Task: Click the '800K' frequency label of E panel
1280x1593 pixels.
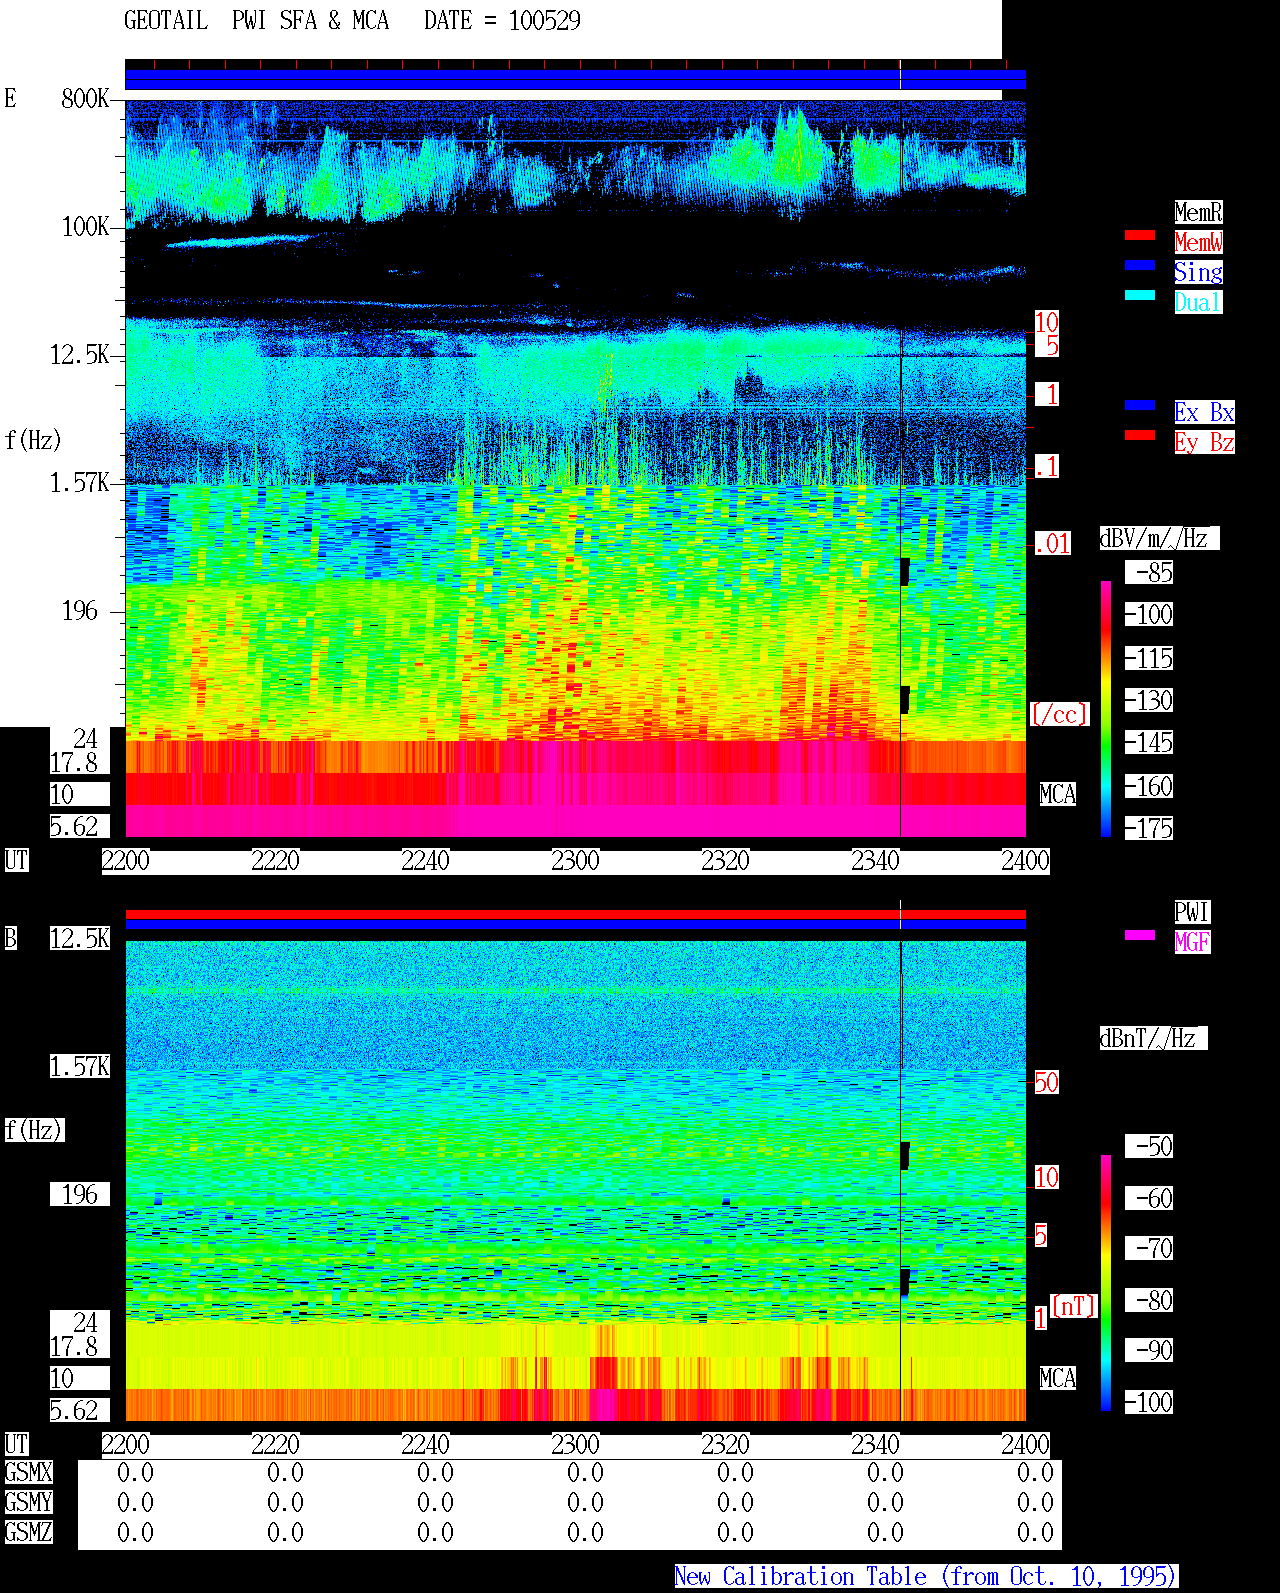Action: click(x=85, y=99)
